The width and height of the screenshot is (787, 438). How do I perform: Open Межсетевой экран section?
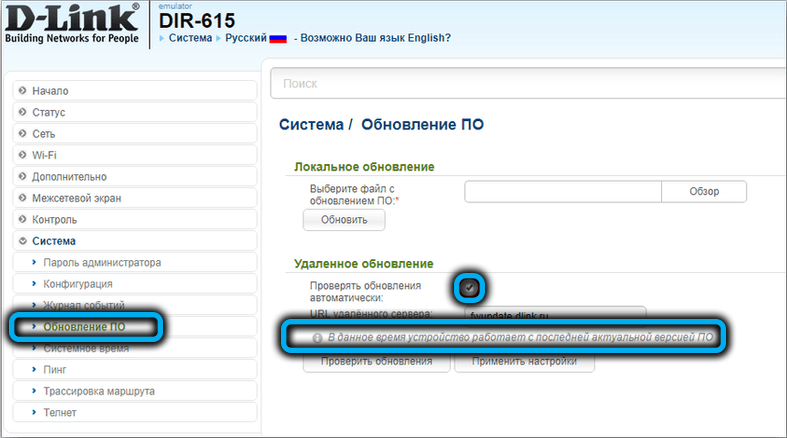click(76, 198)
